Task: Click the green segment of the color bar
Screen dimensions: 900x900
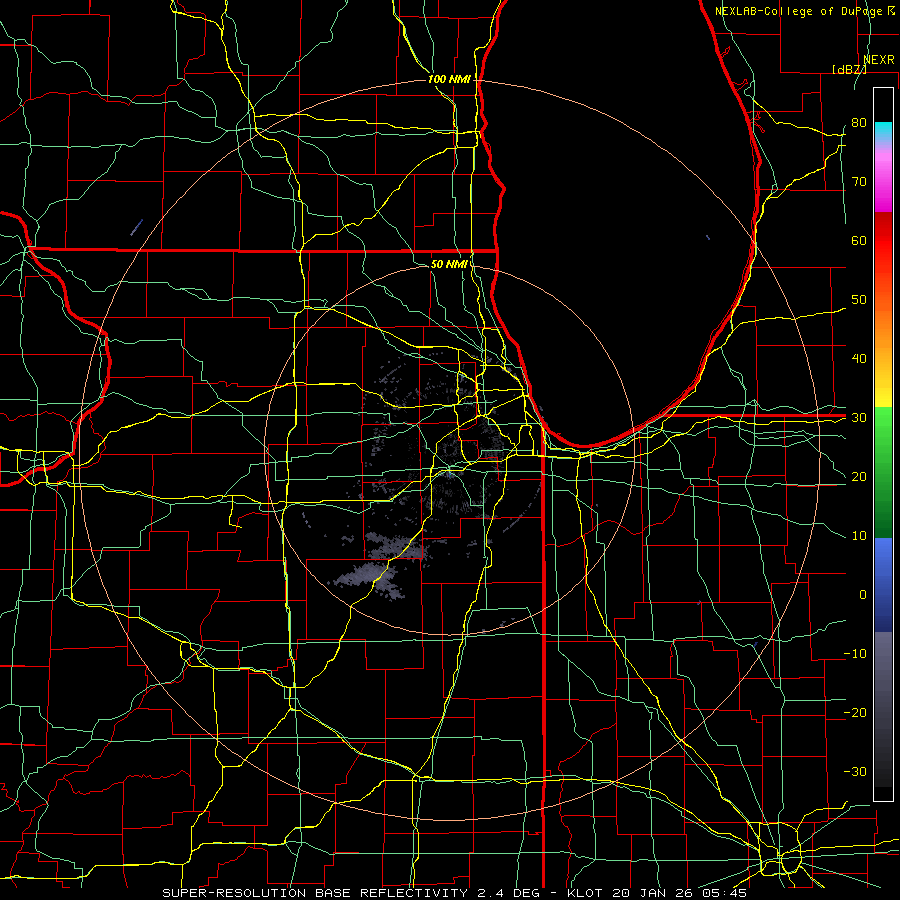Action: click(x=883, y=472)
